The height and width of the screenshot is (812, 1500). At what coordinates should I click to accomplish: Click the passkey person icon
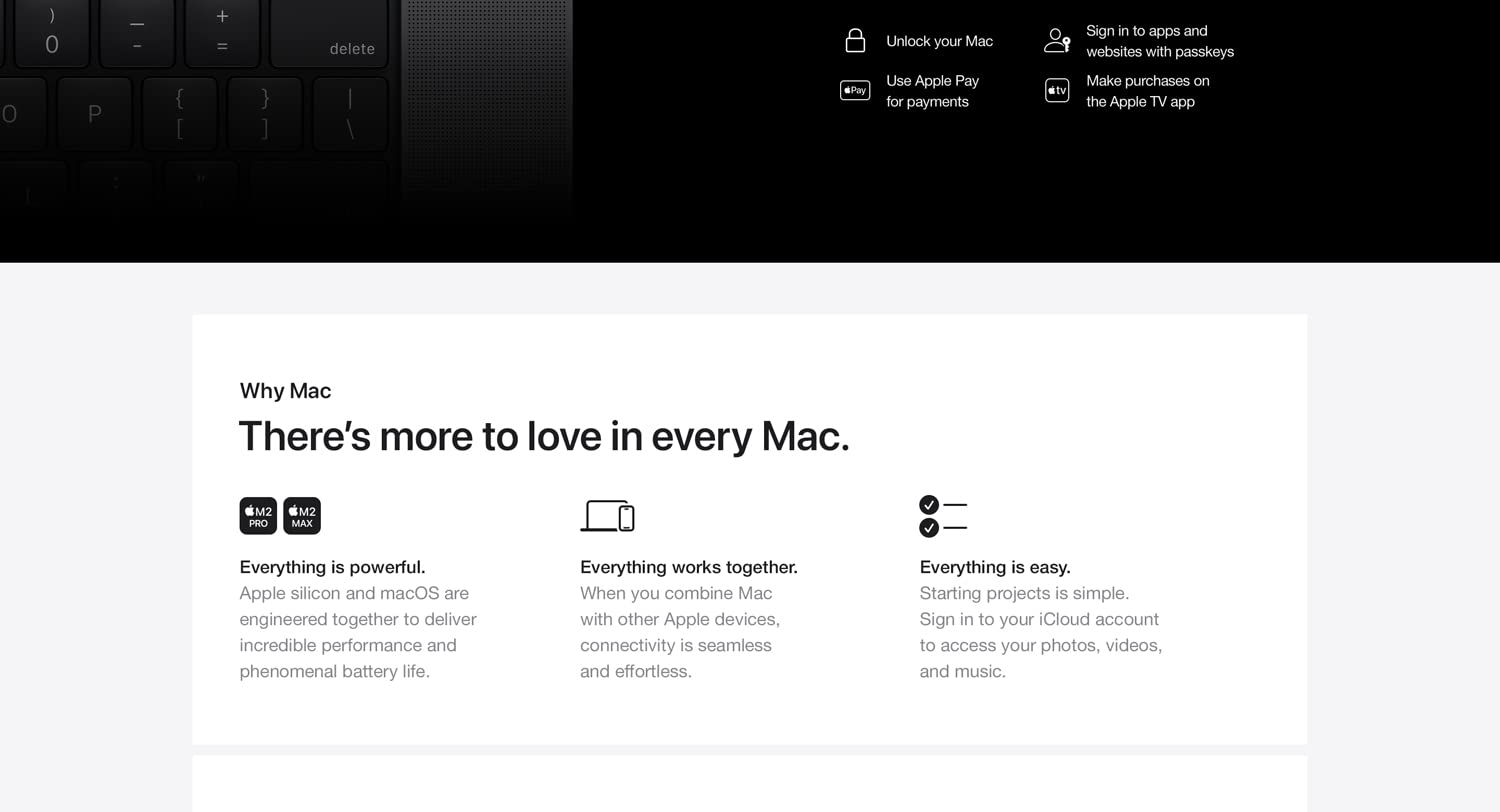1057,41
